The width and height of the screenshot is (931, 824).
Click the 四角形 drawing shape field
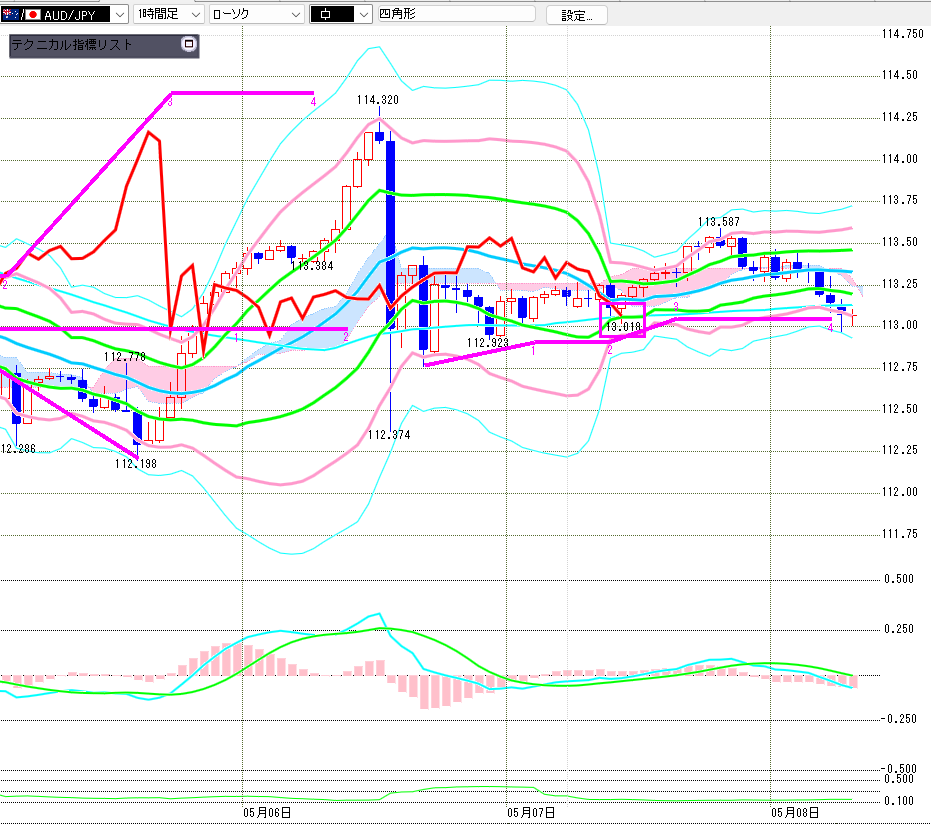[457, 14]
